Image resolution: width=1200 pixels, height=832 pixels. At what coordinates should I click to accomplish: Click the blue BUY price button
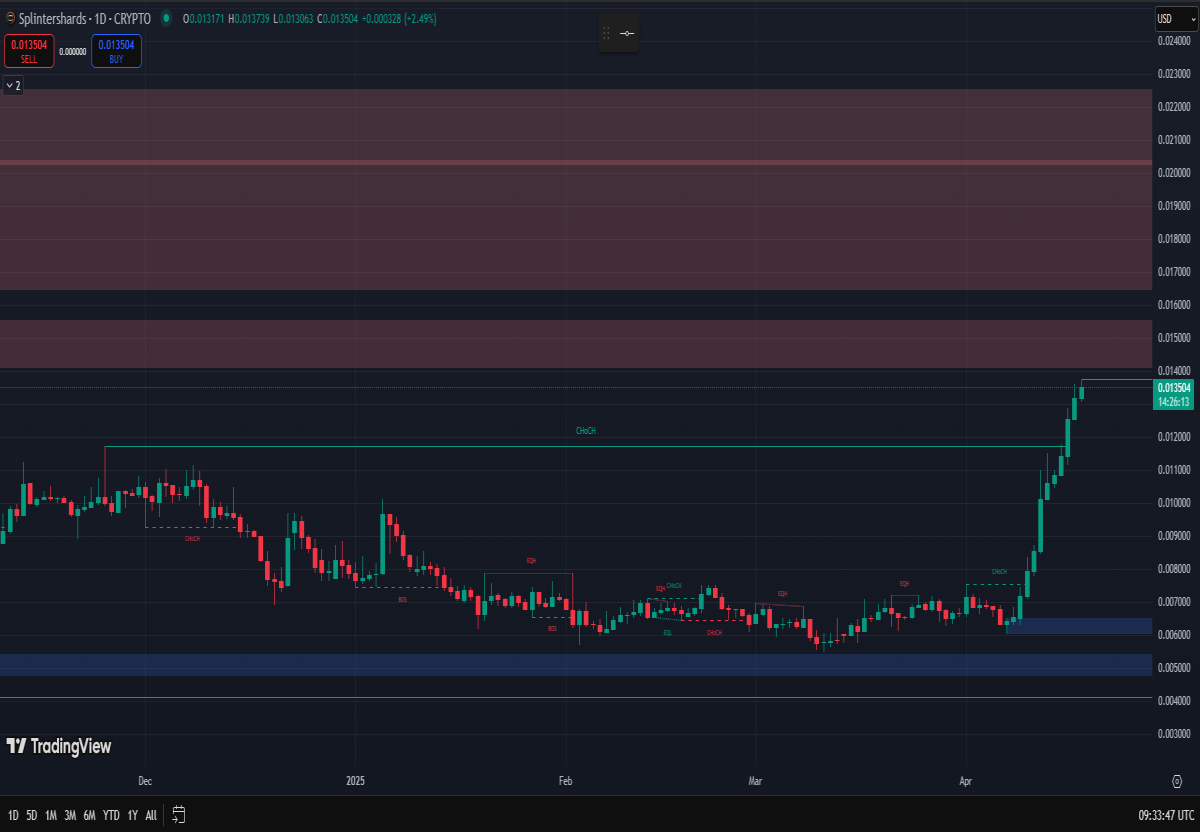[x=117, y=51]
